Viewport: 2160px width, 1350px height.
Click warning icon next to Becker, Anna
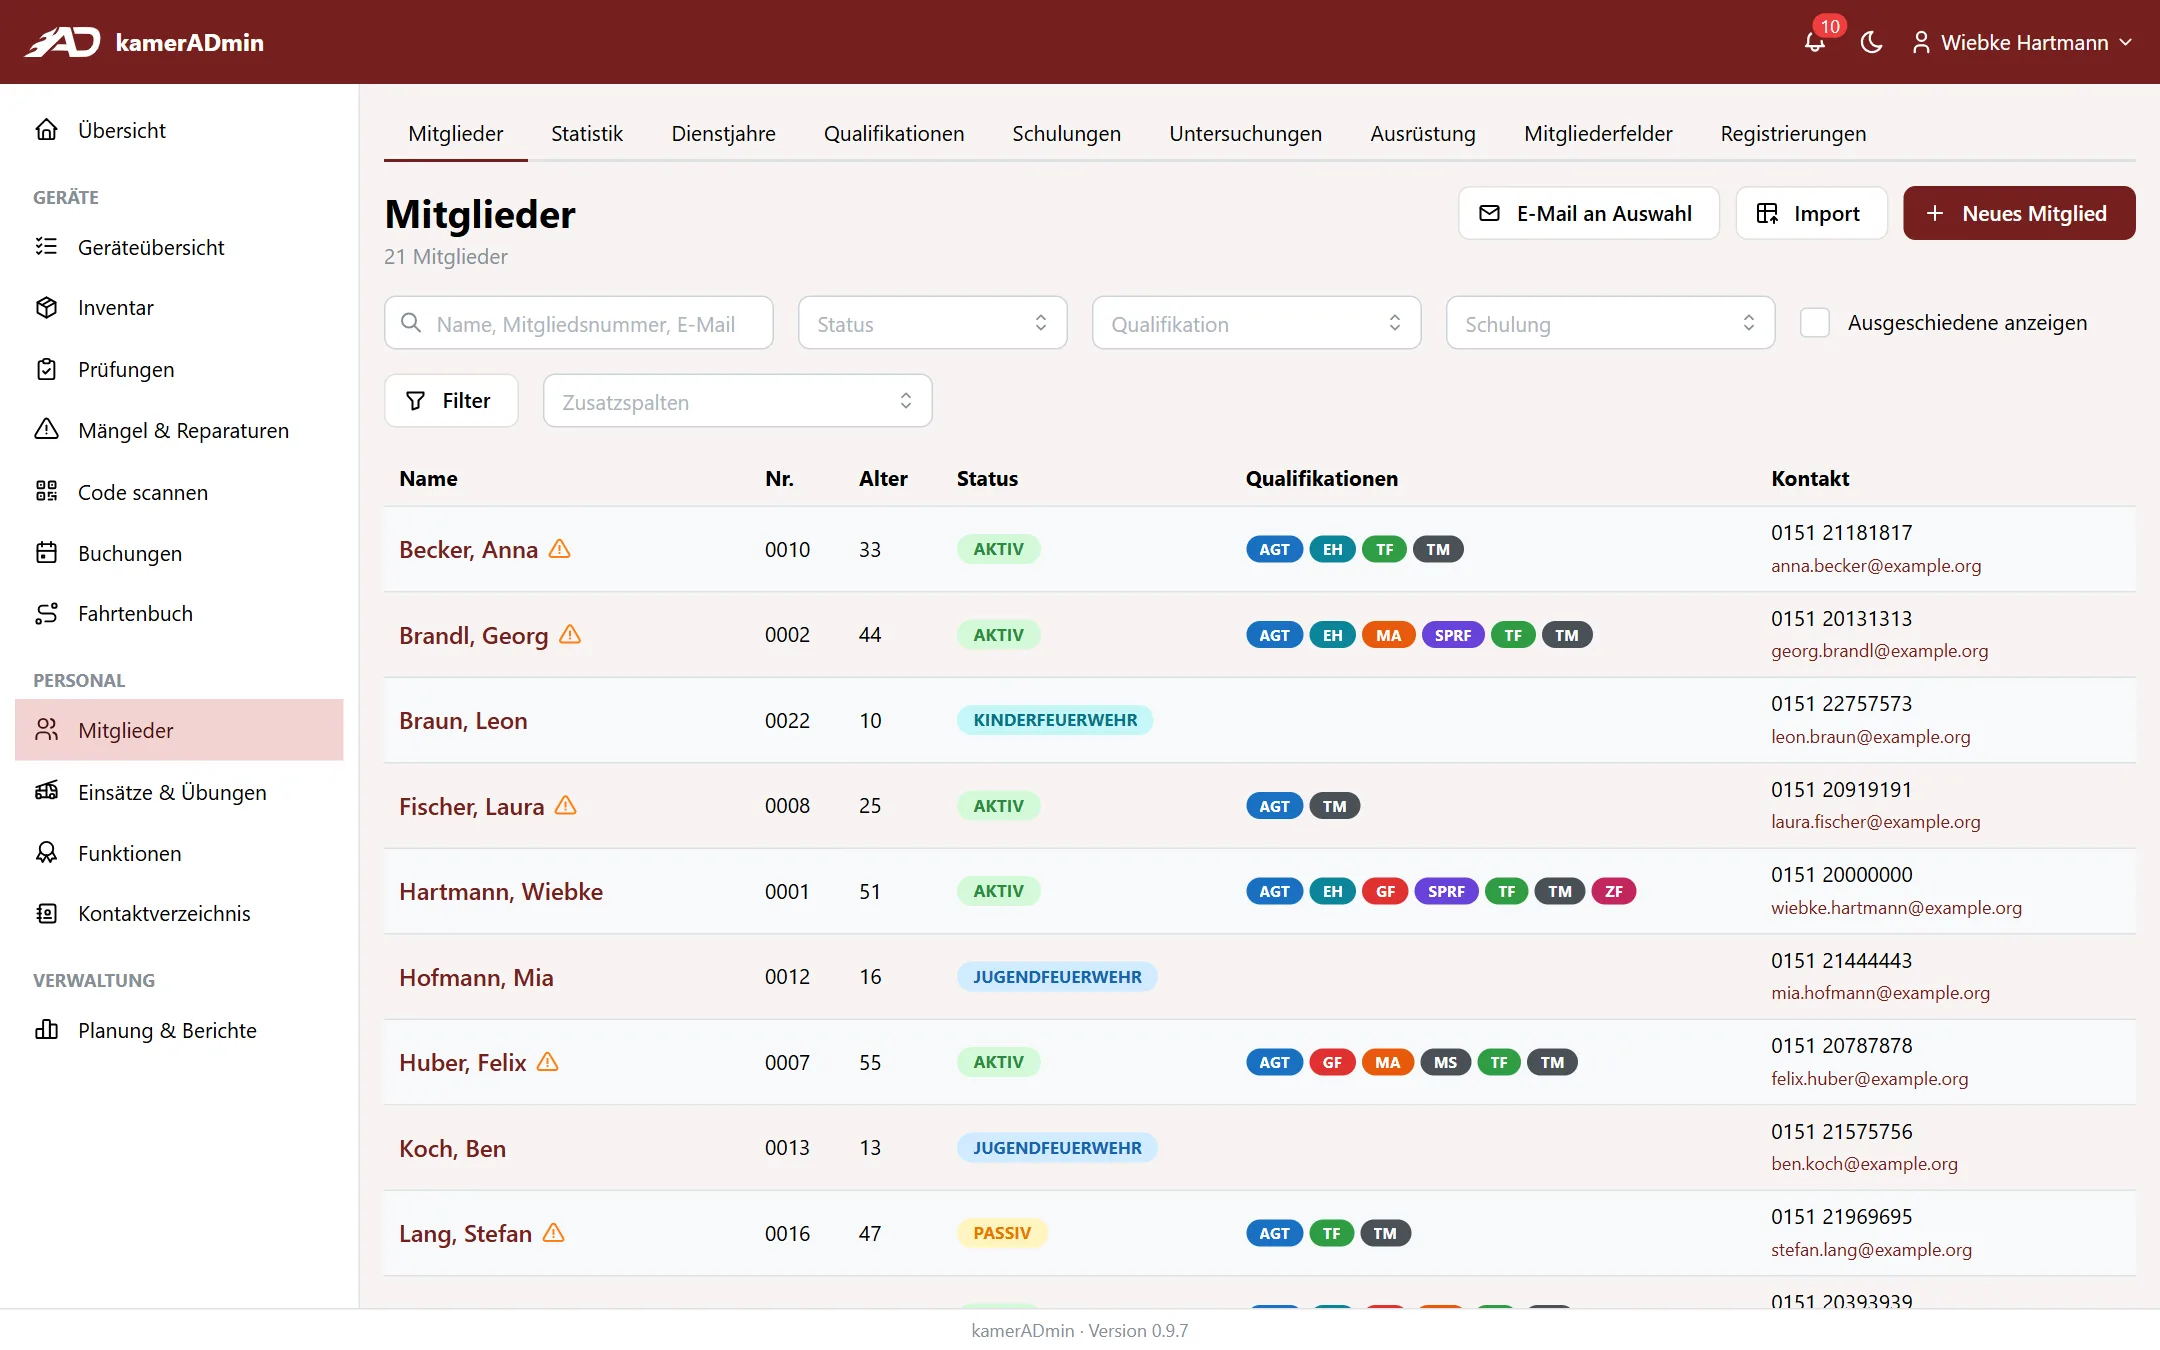[x=560, y=549]
